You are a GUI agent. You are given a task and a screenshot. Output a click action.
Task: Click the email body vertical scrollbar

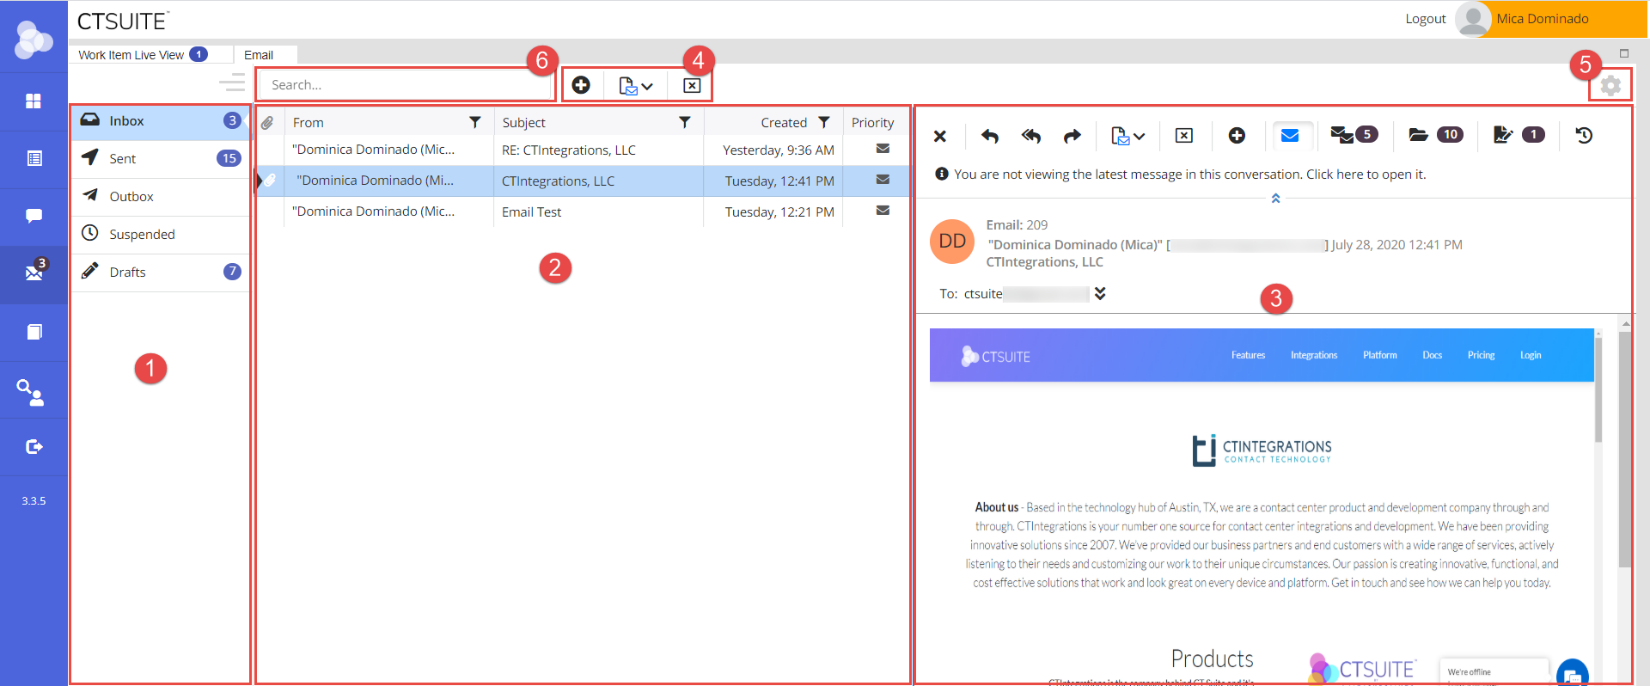[1598, 390]
